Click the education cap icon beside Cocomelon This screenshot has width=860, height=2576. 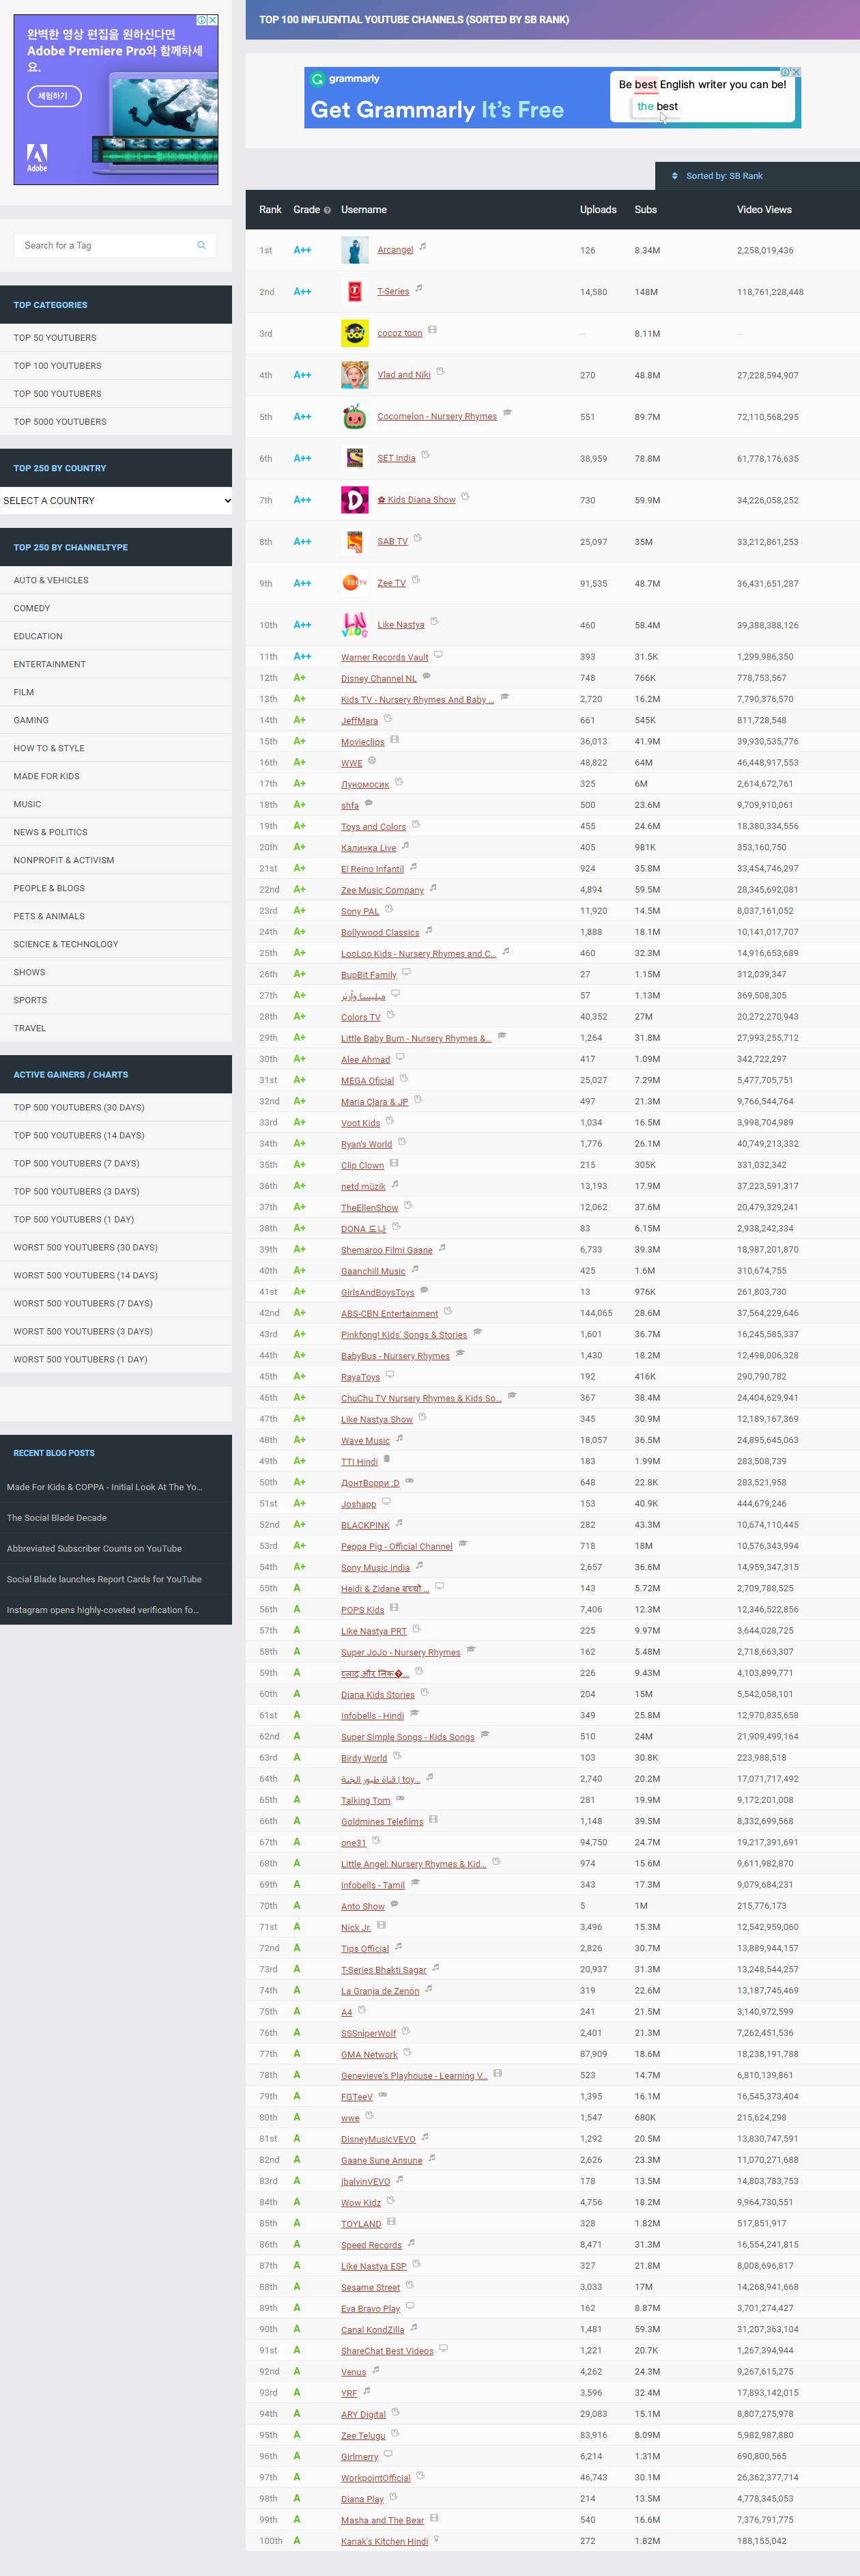[x=507, y=412]
